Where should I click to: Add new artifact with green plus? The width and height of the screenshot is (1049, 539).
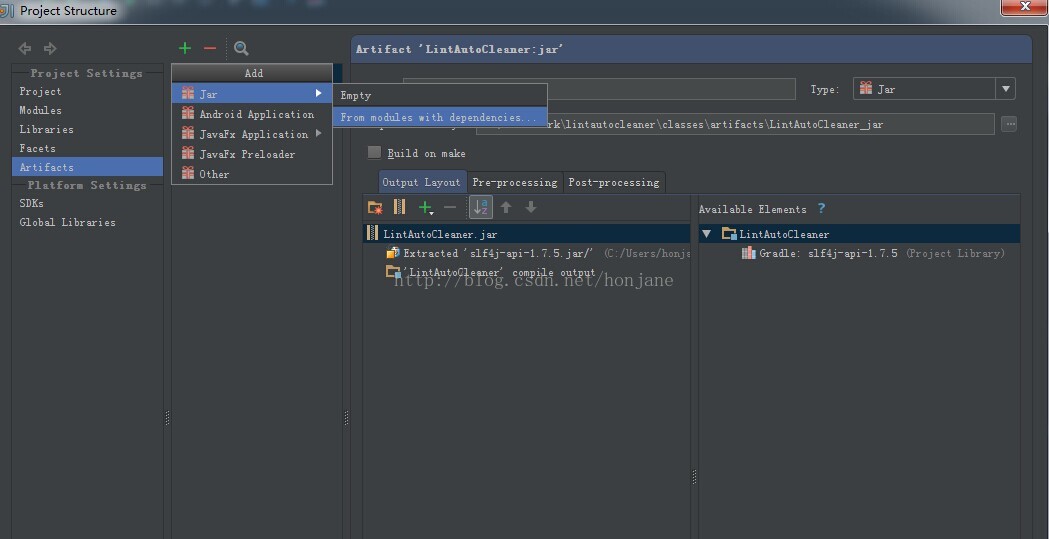pos(185,48)
